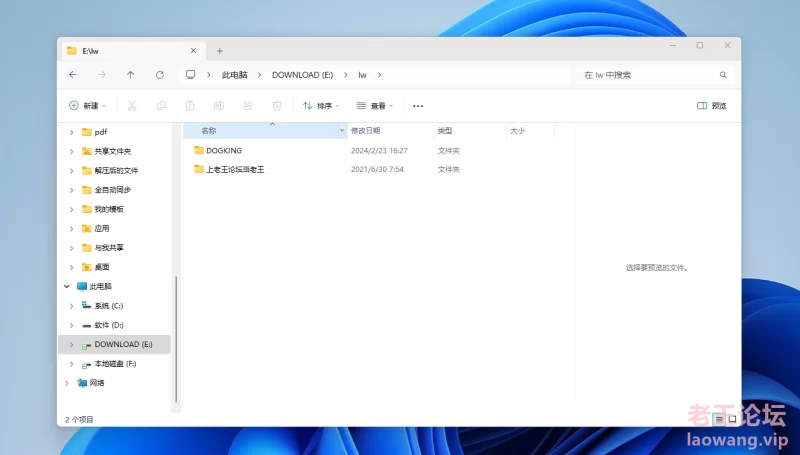
Task: Select 软件 (D:) drive in sidebar
Action: click(x=109, y=325)
